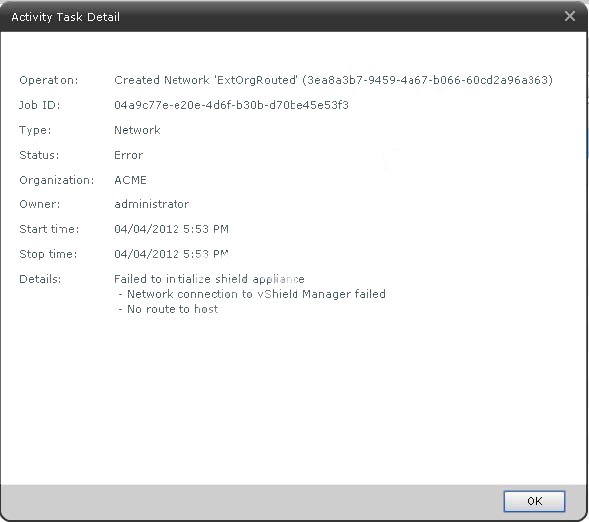Click the Activity Task Detail title
Viewport: 589px width, 522px height.
66,17
